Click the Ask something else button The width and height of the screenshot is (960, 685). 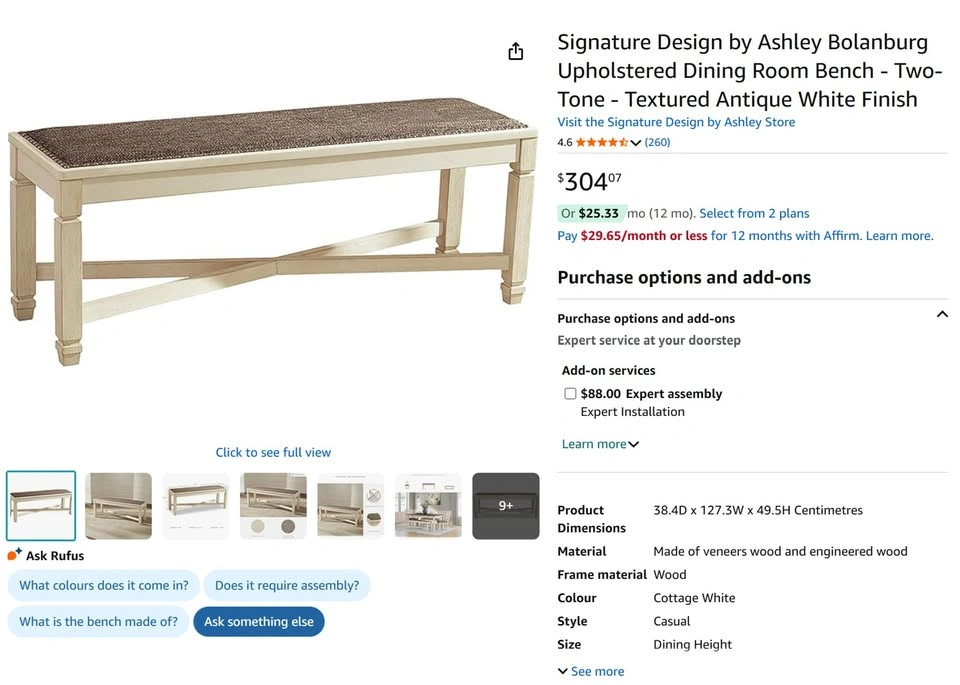pyautogui.click(x=259, y=621)
